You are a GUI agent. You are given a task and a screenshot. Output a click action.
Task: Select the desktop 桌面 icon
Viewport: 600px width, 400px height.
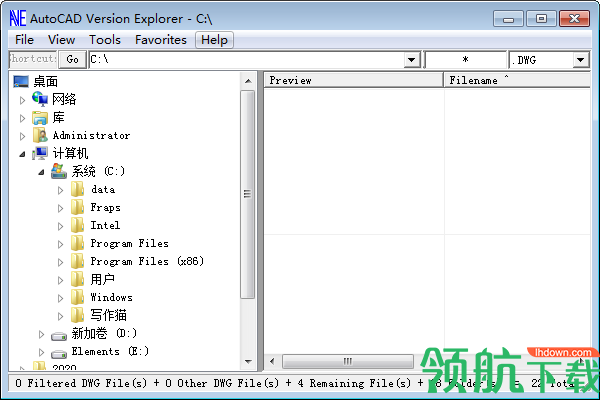point(21,81)
